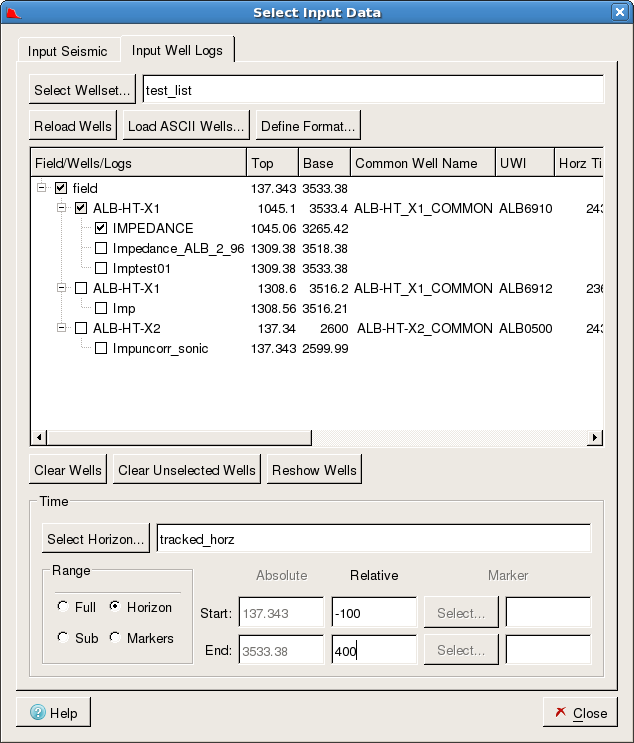Switch to the Input Seismic tab
The height and width of the screenshot is (743, 634).
68,51
